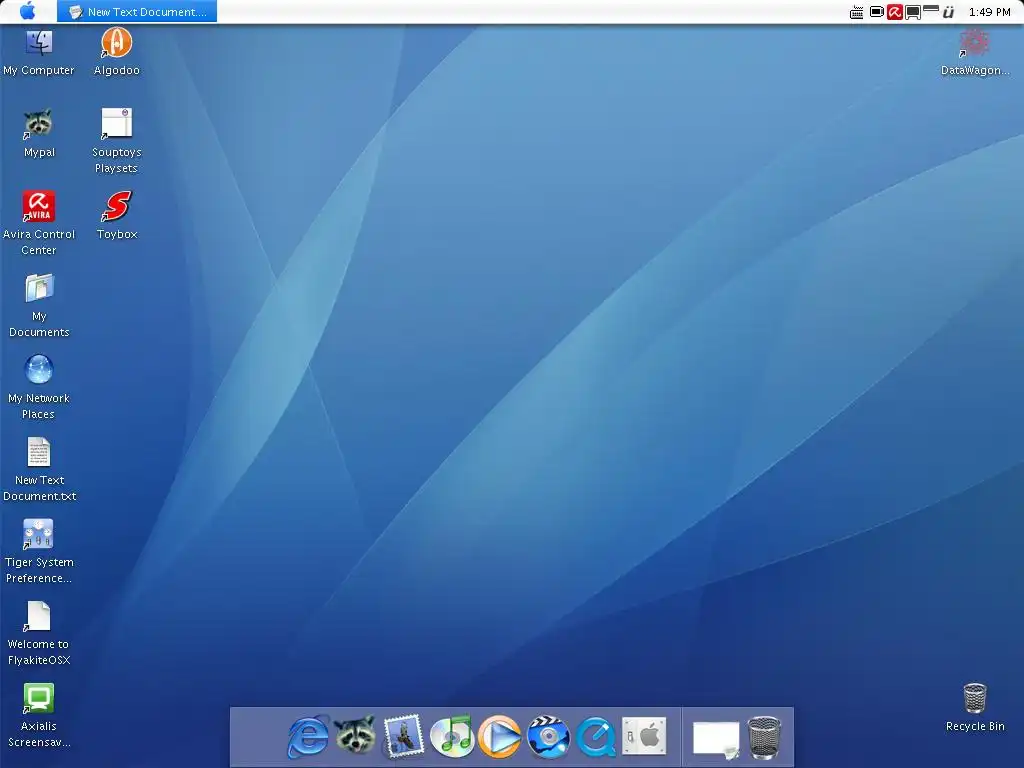This screenshot has height=768, width=1024.
Task: Click the horizontal bar tray icon
Action: coord(931,9)
